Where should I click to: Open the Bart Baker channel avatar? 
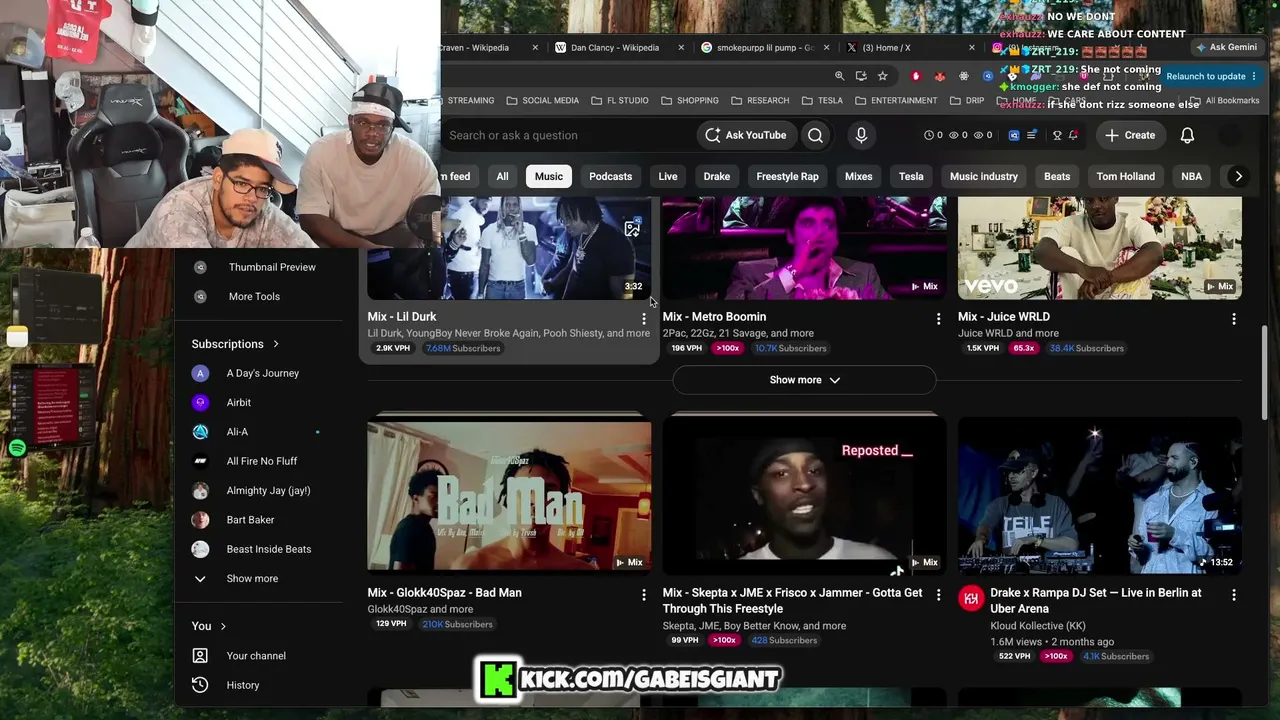click(x=200, y=520)
